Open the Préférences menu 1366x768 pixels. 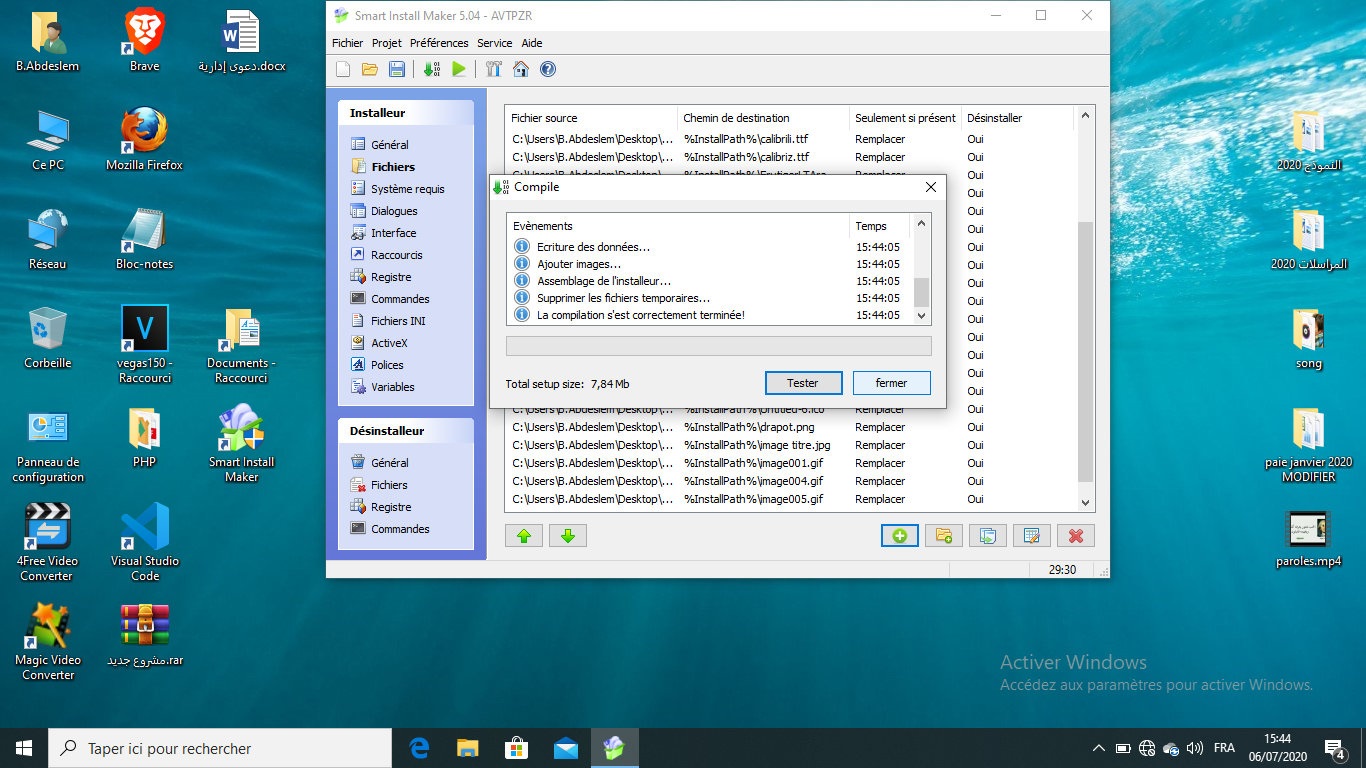coord(439,43)
